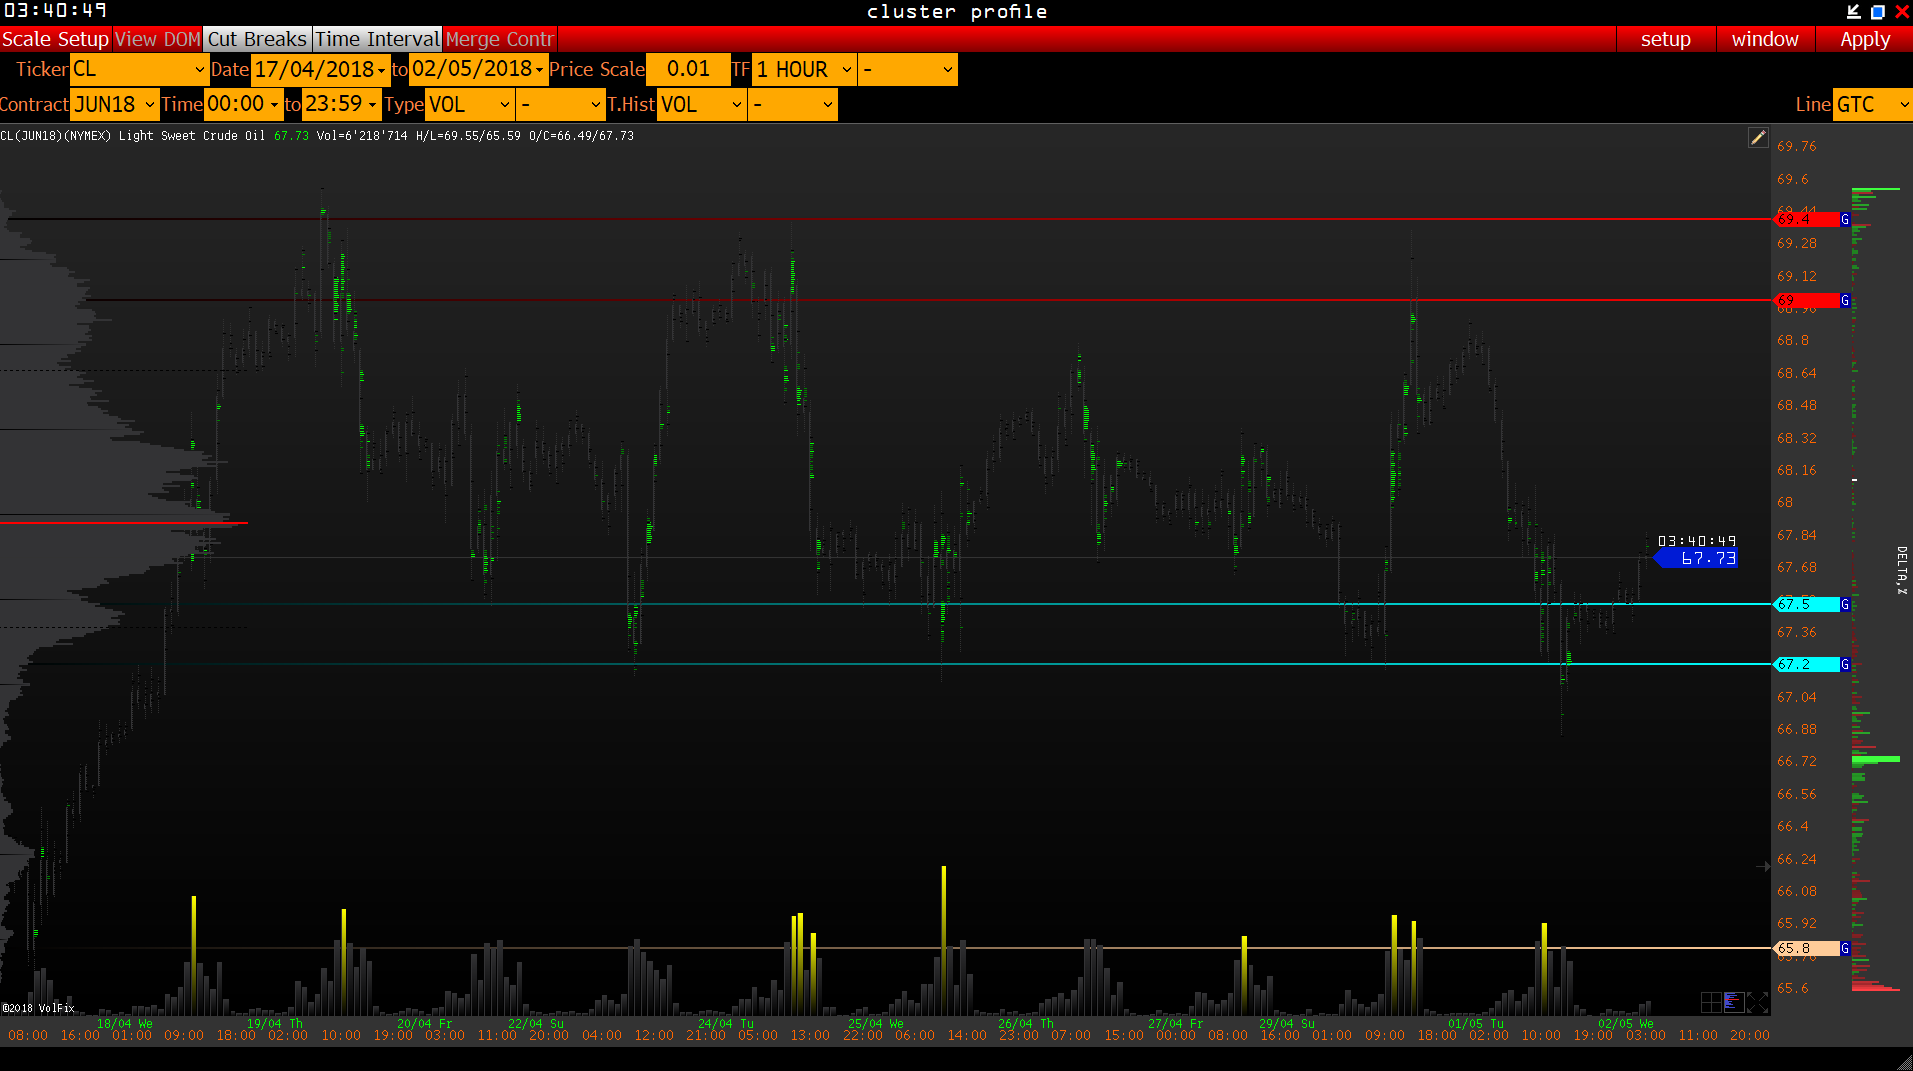Toggle the View DOM option
1913x1071 pixels.
(x=157, y=39)
